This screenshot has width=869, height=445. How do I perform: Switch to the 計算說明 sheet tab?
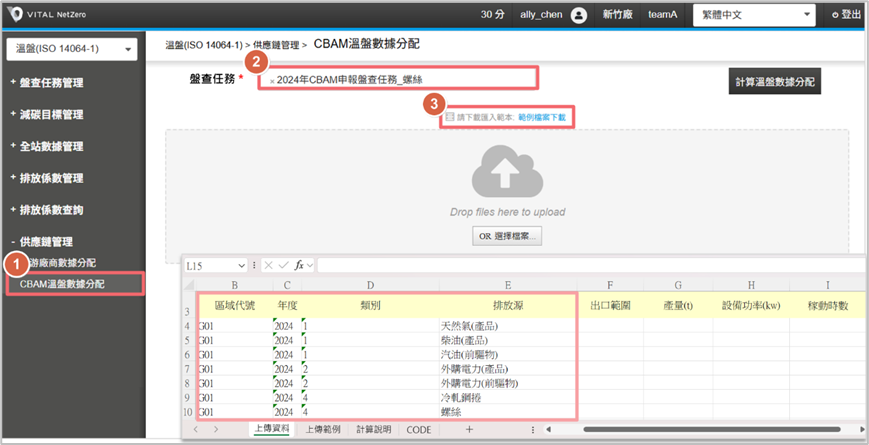[x=376, y=429]
